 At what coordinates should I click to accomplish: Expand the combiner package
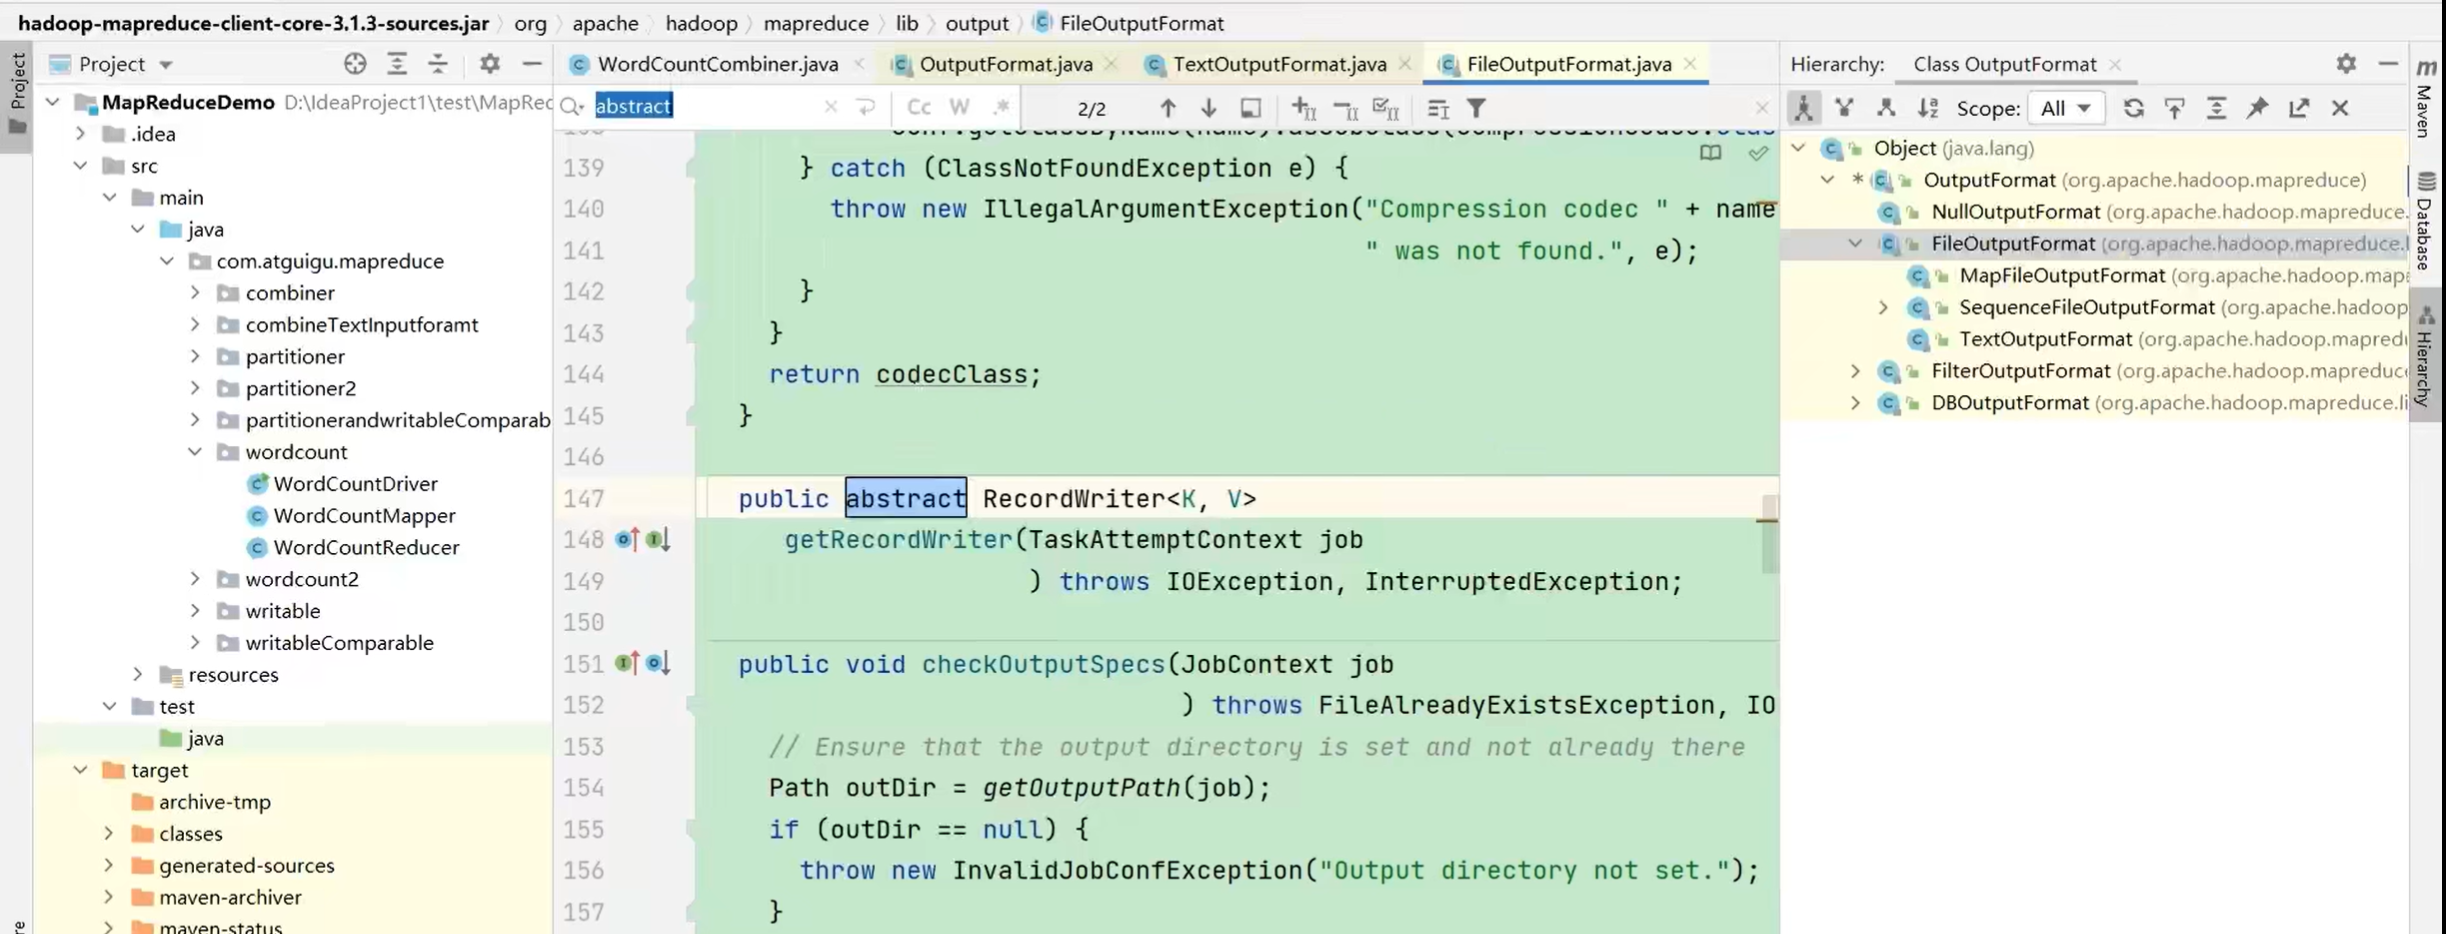(x=195, y=293)
